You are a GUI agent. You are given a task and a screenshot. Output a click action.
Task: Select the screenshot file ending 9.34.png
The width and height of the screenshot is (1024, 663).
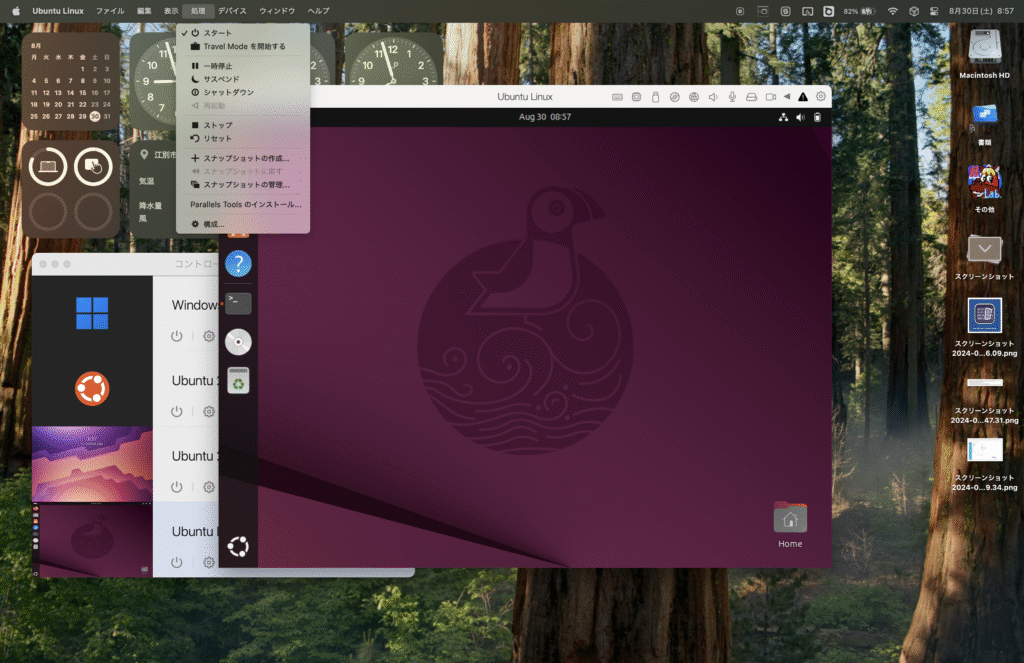click(984, 464)
